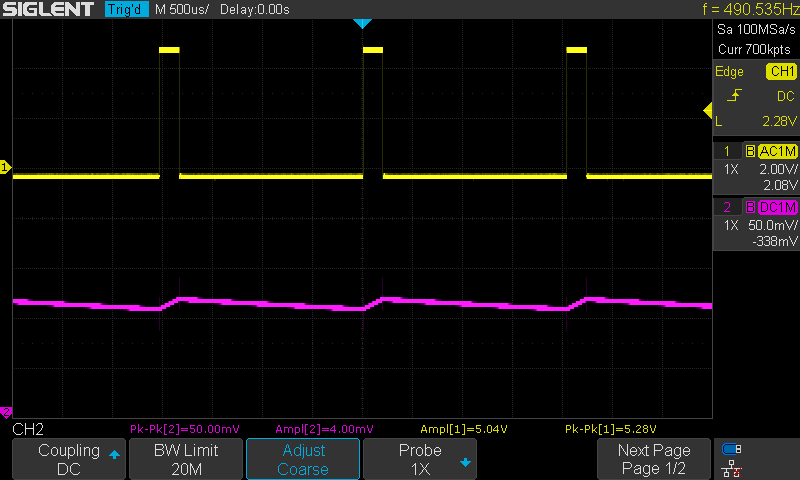800x480 pixels.
Task: Click the CH1 trigger source badge
Action: click(782, 71)
